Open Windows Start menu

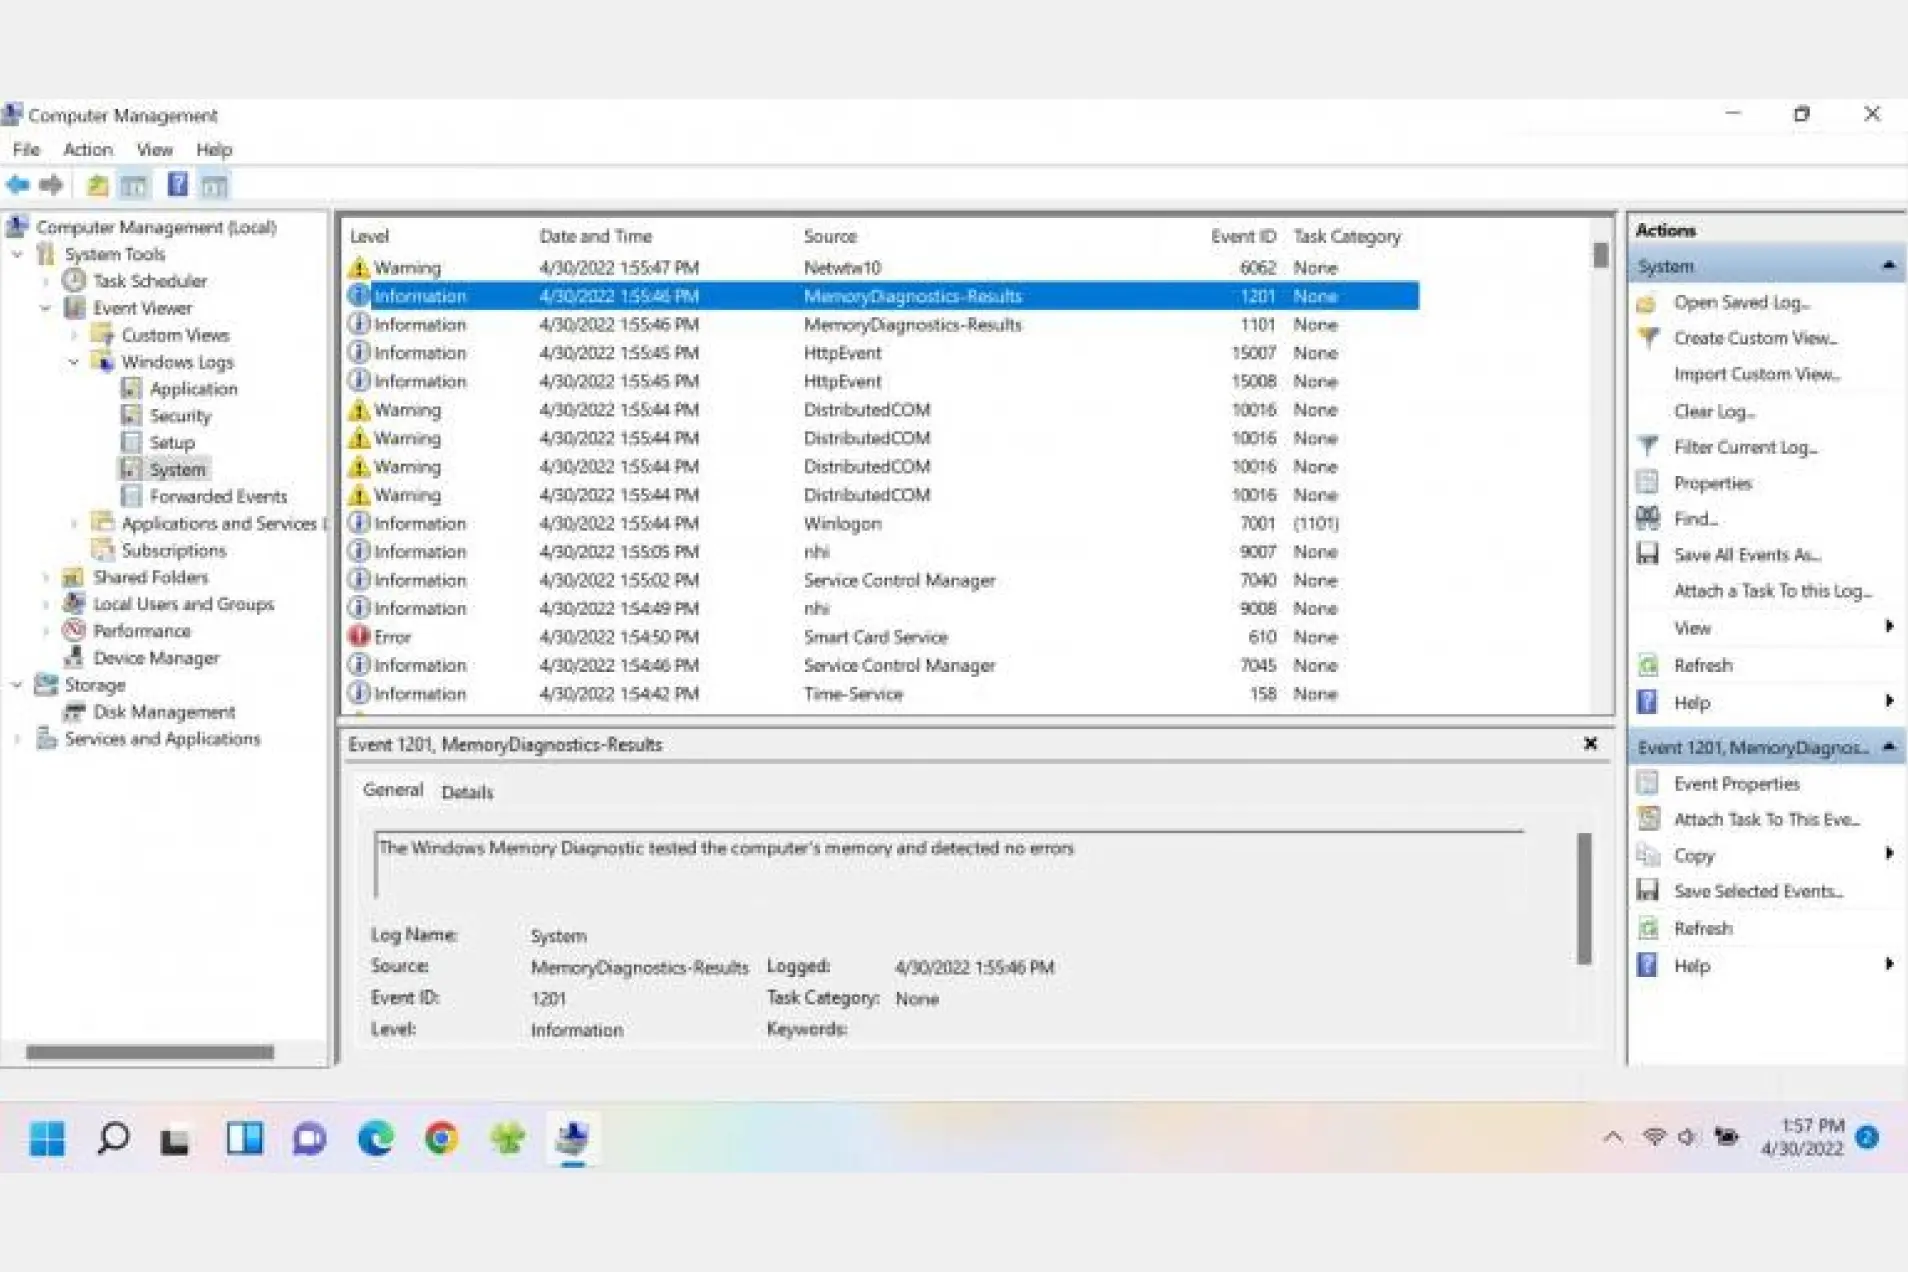click(x=47, y=1138)
